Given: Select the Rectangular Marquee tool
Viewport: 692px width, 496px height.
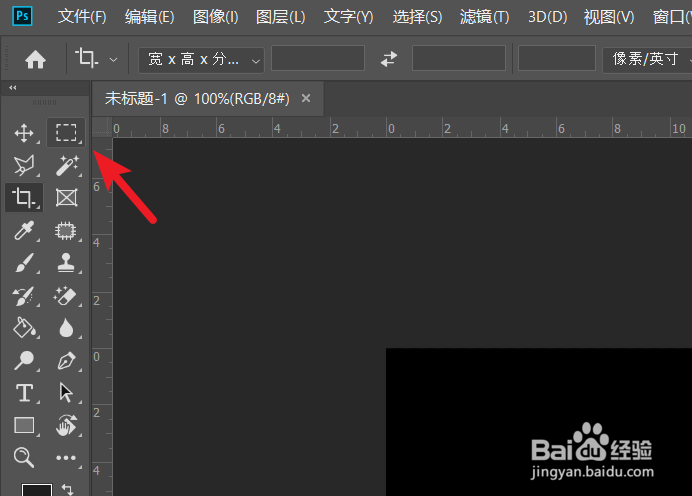Looking at the screenshot, I should tap(66, 132).
